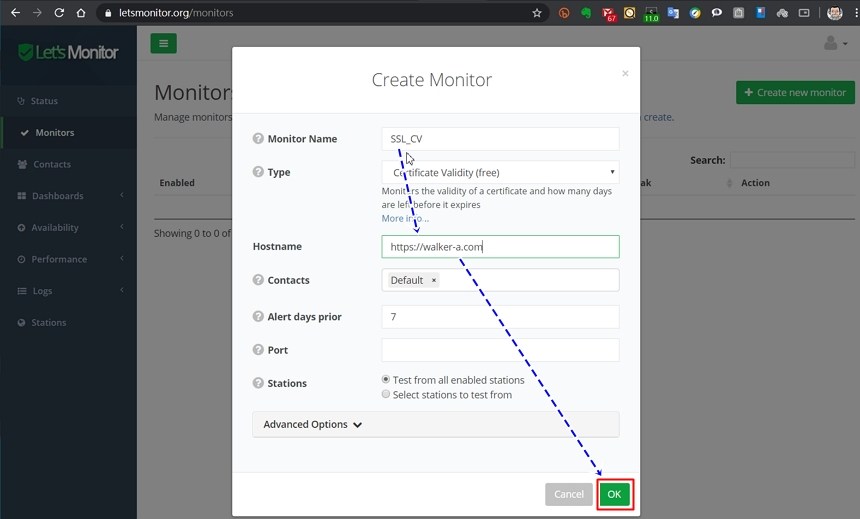Show help for Port field
Image resolution: width=860 pixels, height=519 pixels.
[x=258, y=349]
